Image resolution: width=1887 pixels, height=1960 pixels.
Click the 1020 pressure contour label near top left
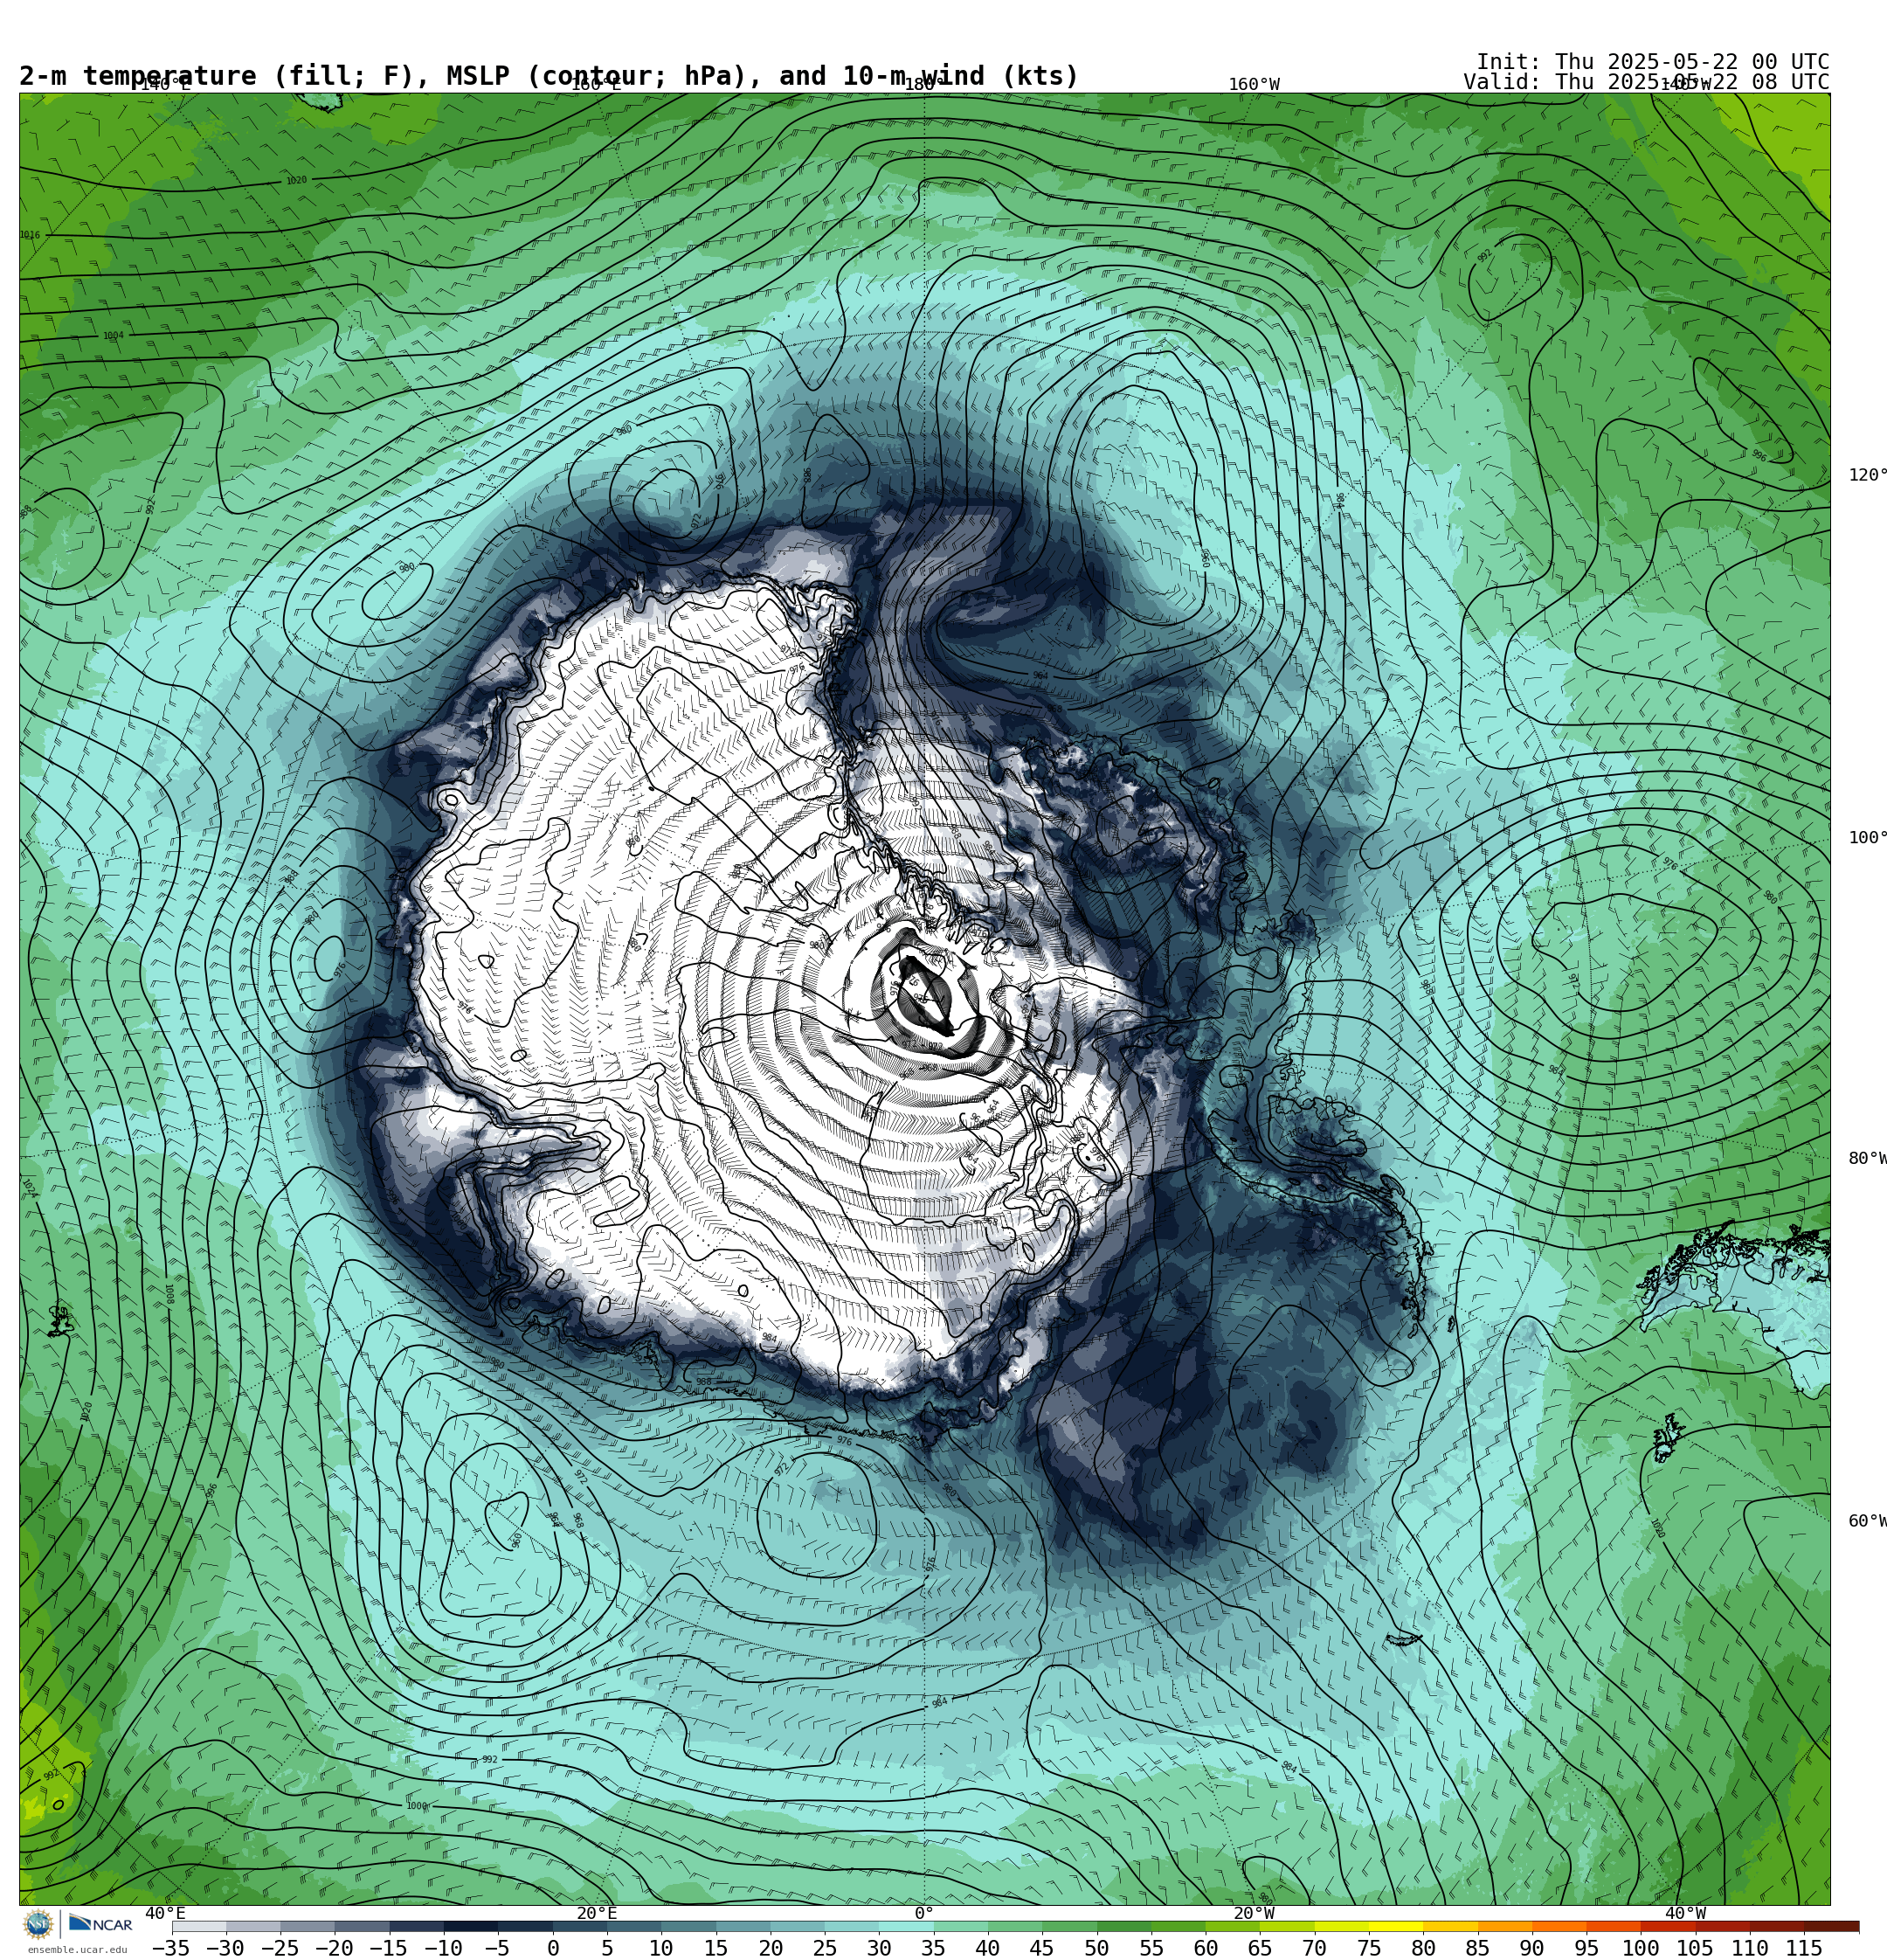(x=297, y=180)
